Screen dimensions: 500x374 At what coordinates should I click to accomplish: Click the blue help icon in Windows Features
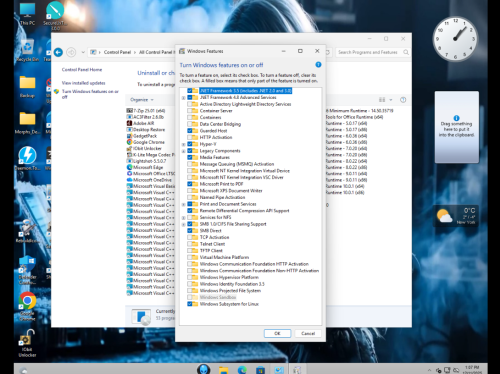pyautogui.click(x=318, y=65)
